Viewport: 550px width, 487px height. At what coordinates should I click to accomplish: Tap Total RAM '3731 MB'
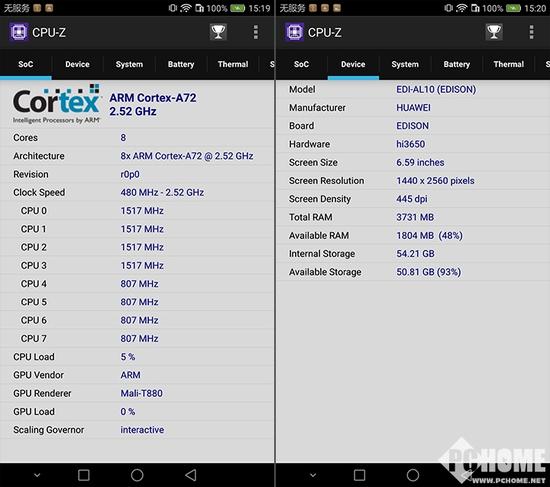coord(415,217)
